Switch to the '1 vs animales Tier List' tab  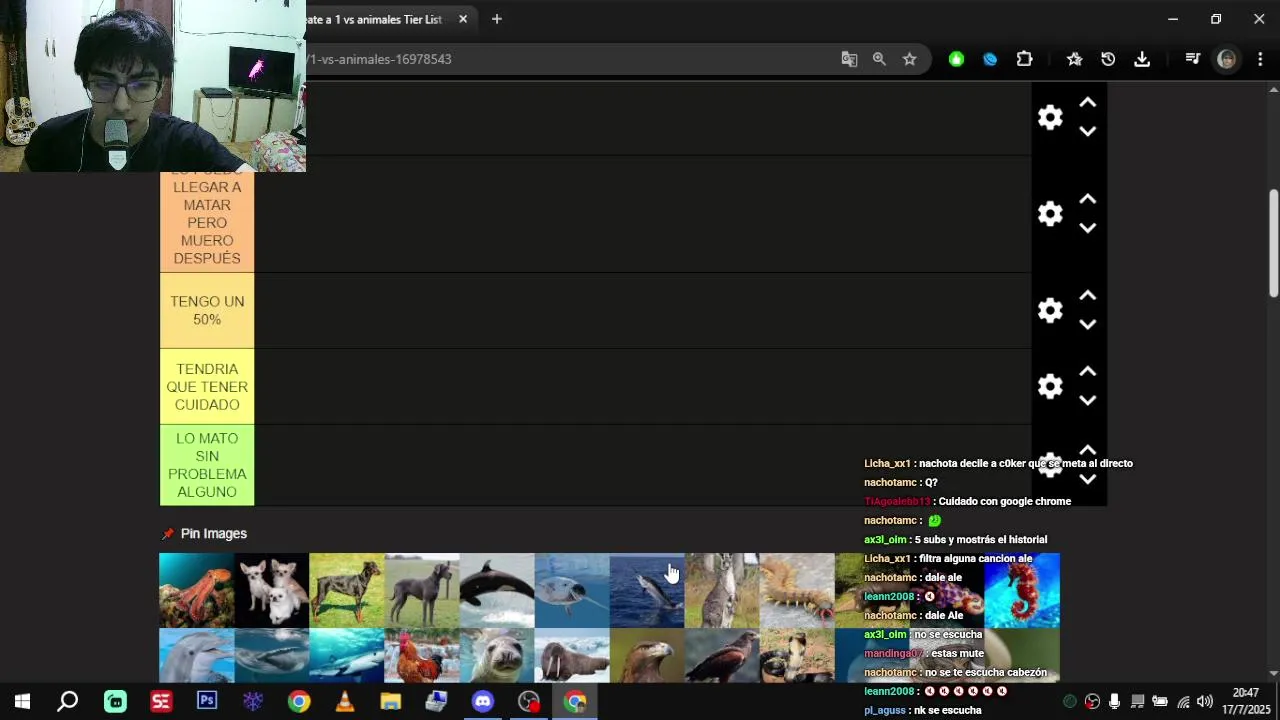(374, 19)
